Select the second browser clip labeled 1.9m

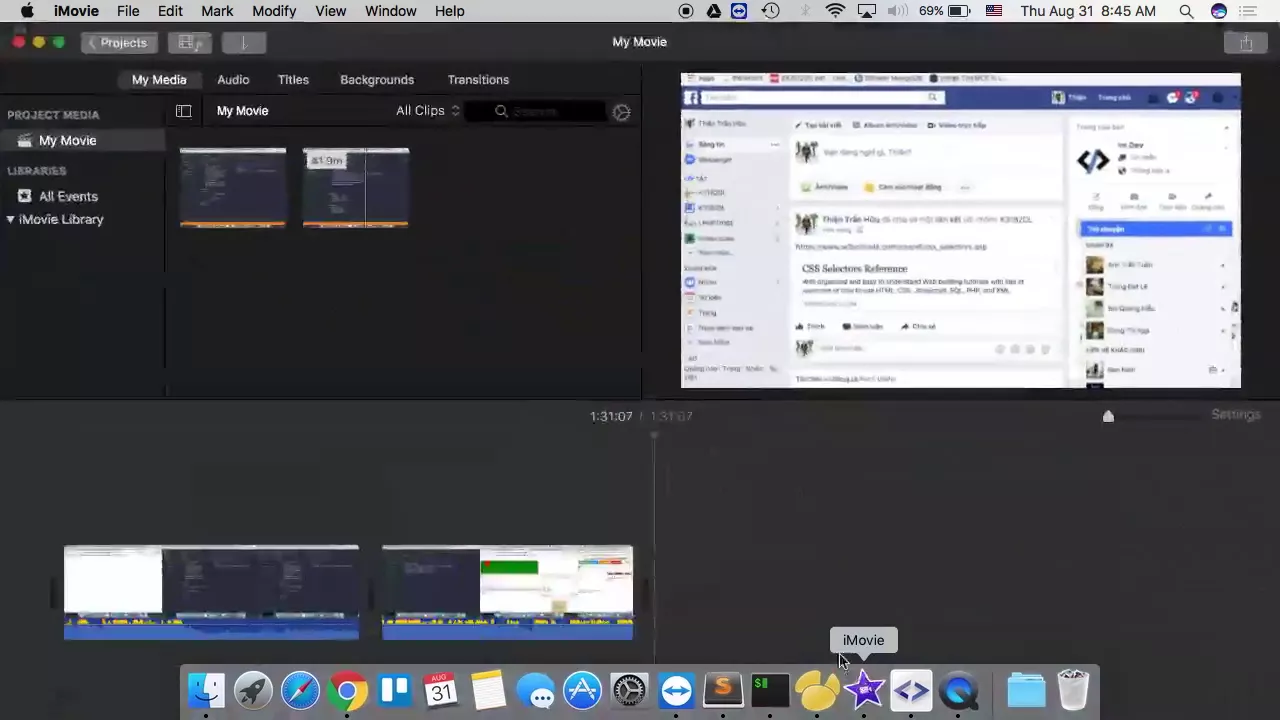(356, 188)
